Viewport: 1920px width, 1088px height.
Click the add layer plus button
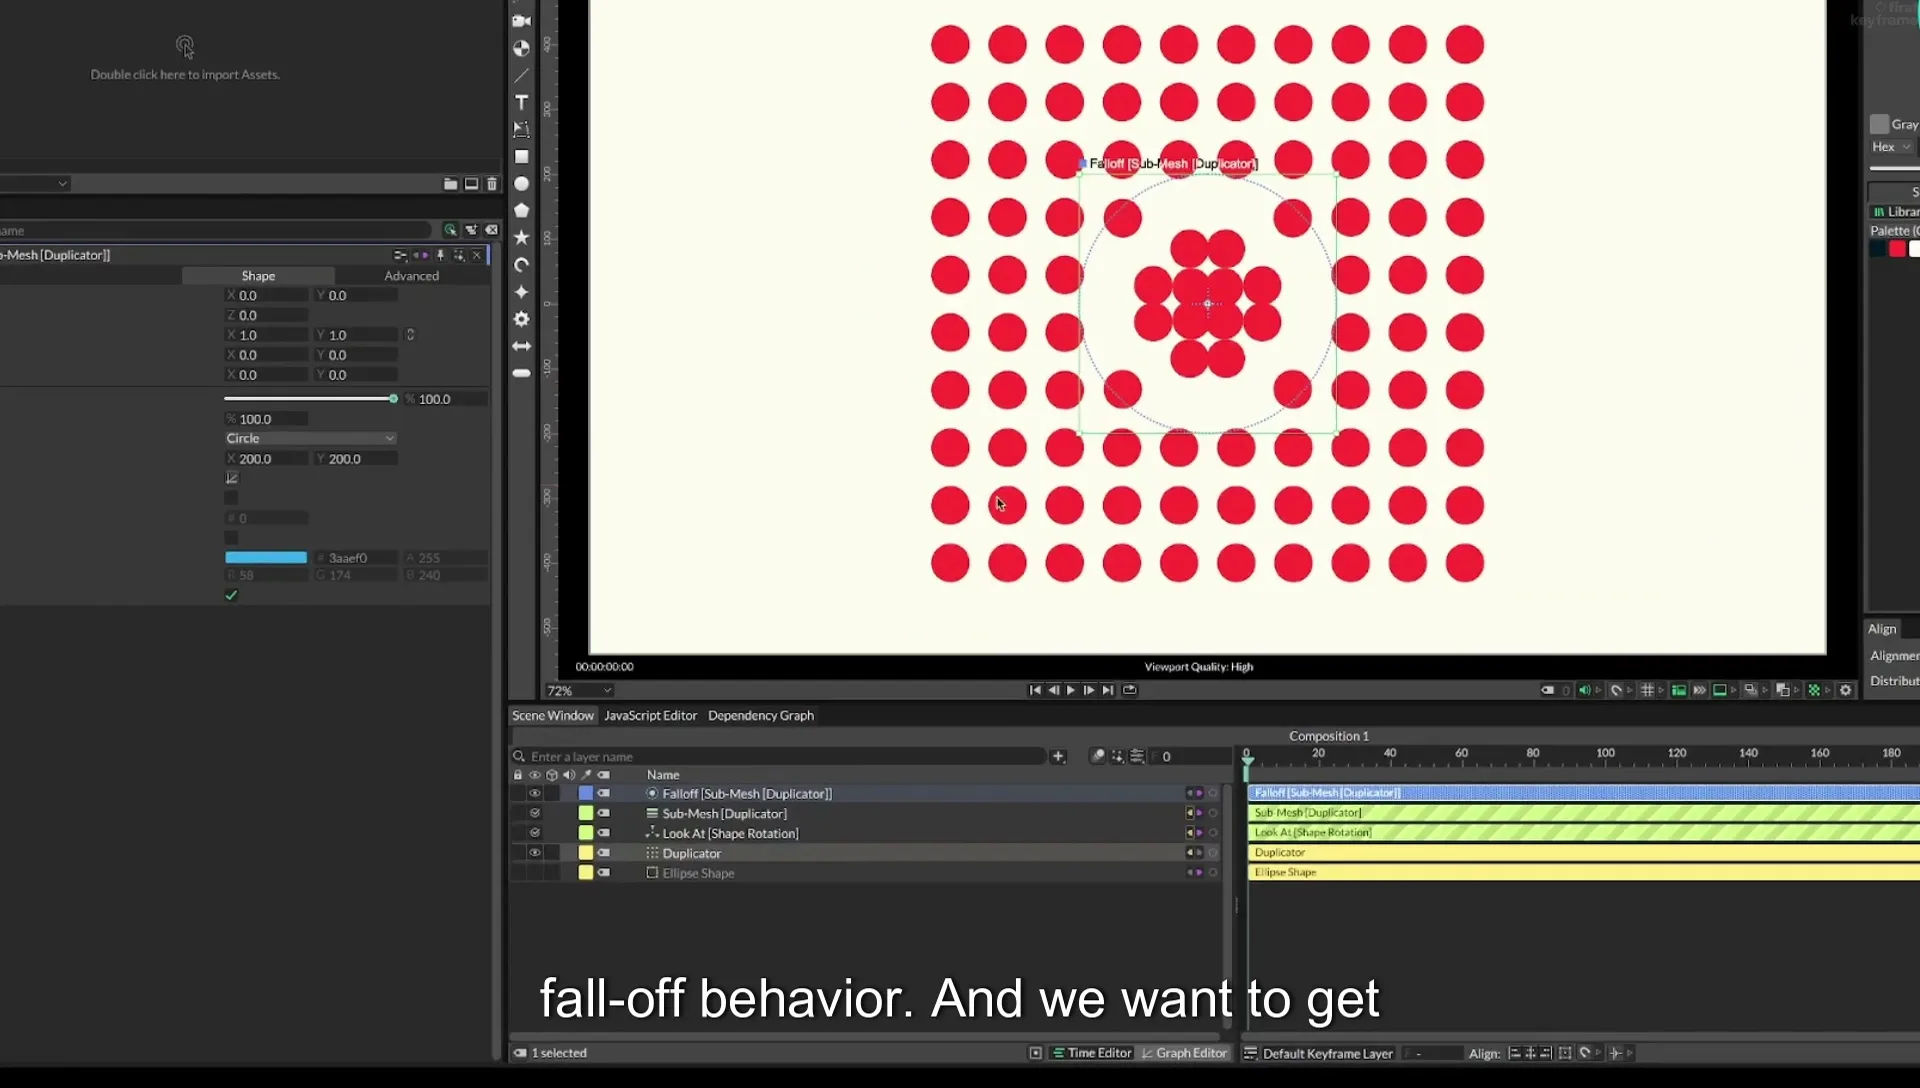[1058, 757]
